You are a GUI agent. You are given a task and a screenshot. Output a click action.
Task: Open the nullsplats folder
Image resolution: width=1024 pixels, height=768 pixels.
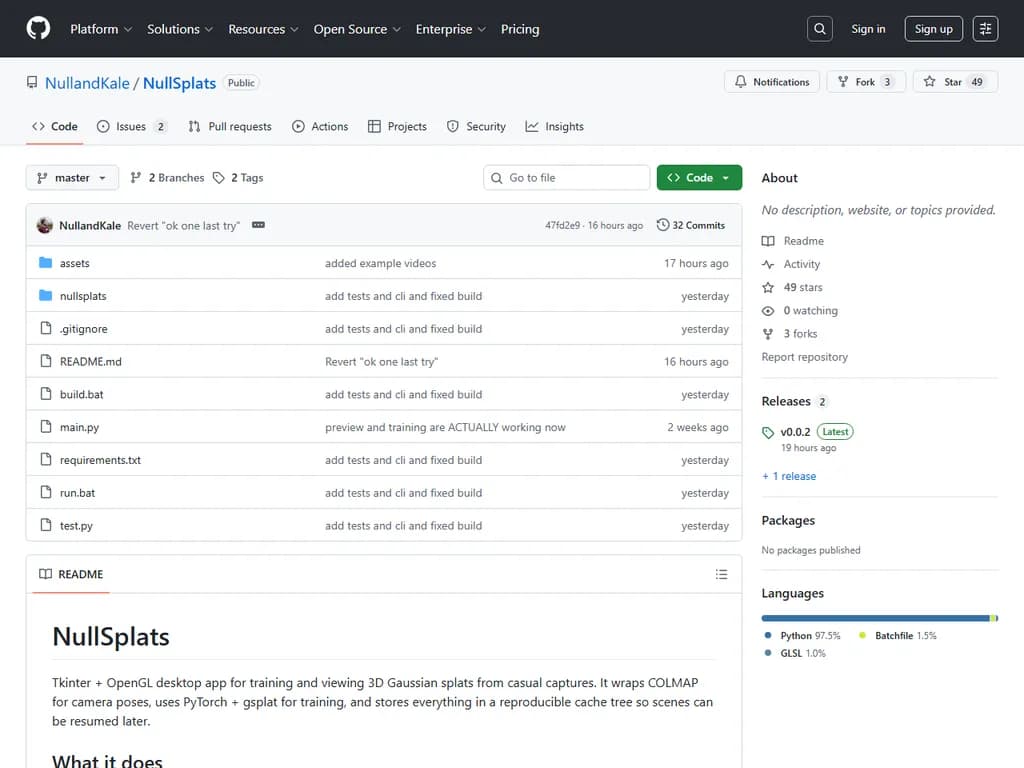[x=83, y=296]
